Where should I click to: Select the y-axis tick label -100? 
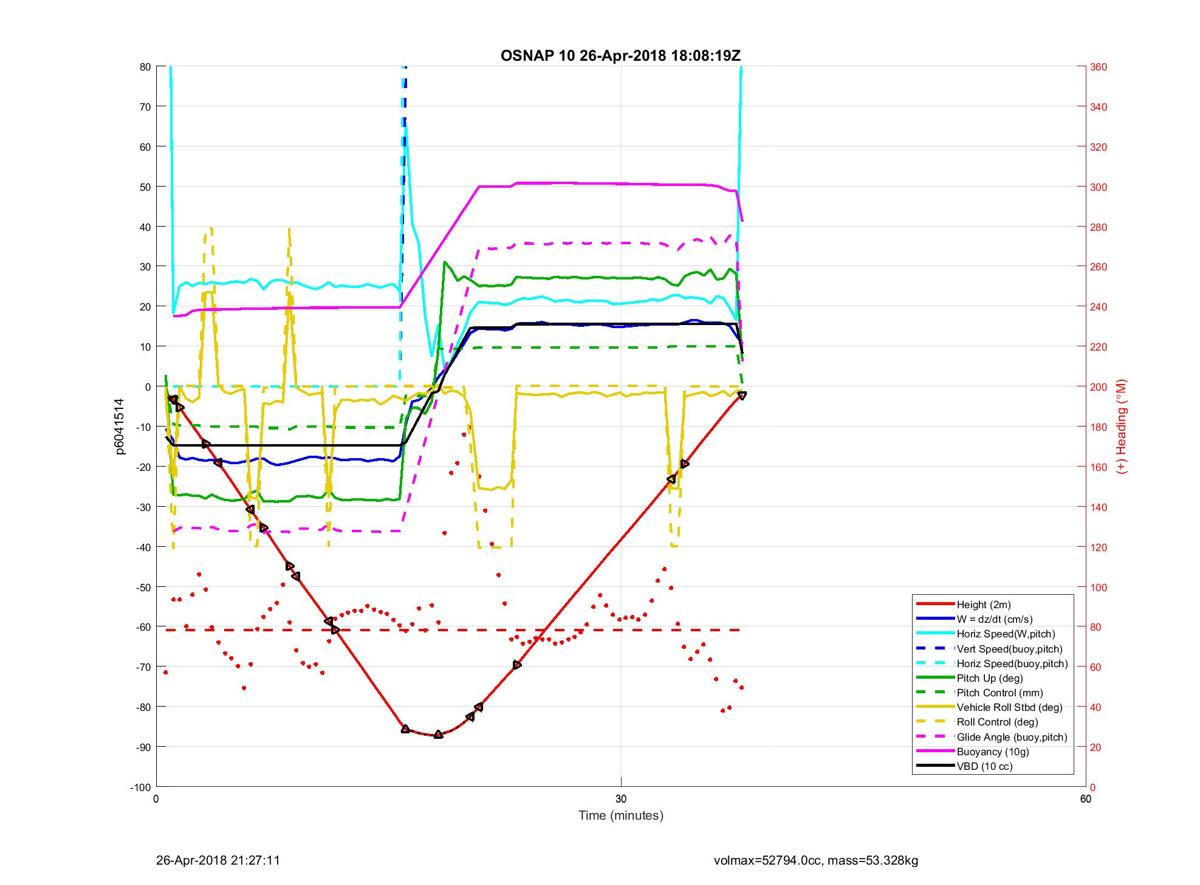pos(139,787)
